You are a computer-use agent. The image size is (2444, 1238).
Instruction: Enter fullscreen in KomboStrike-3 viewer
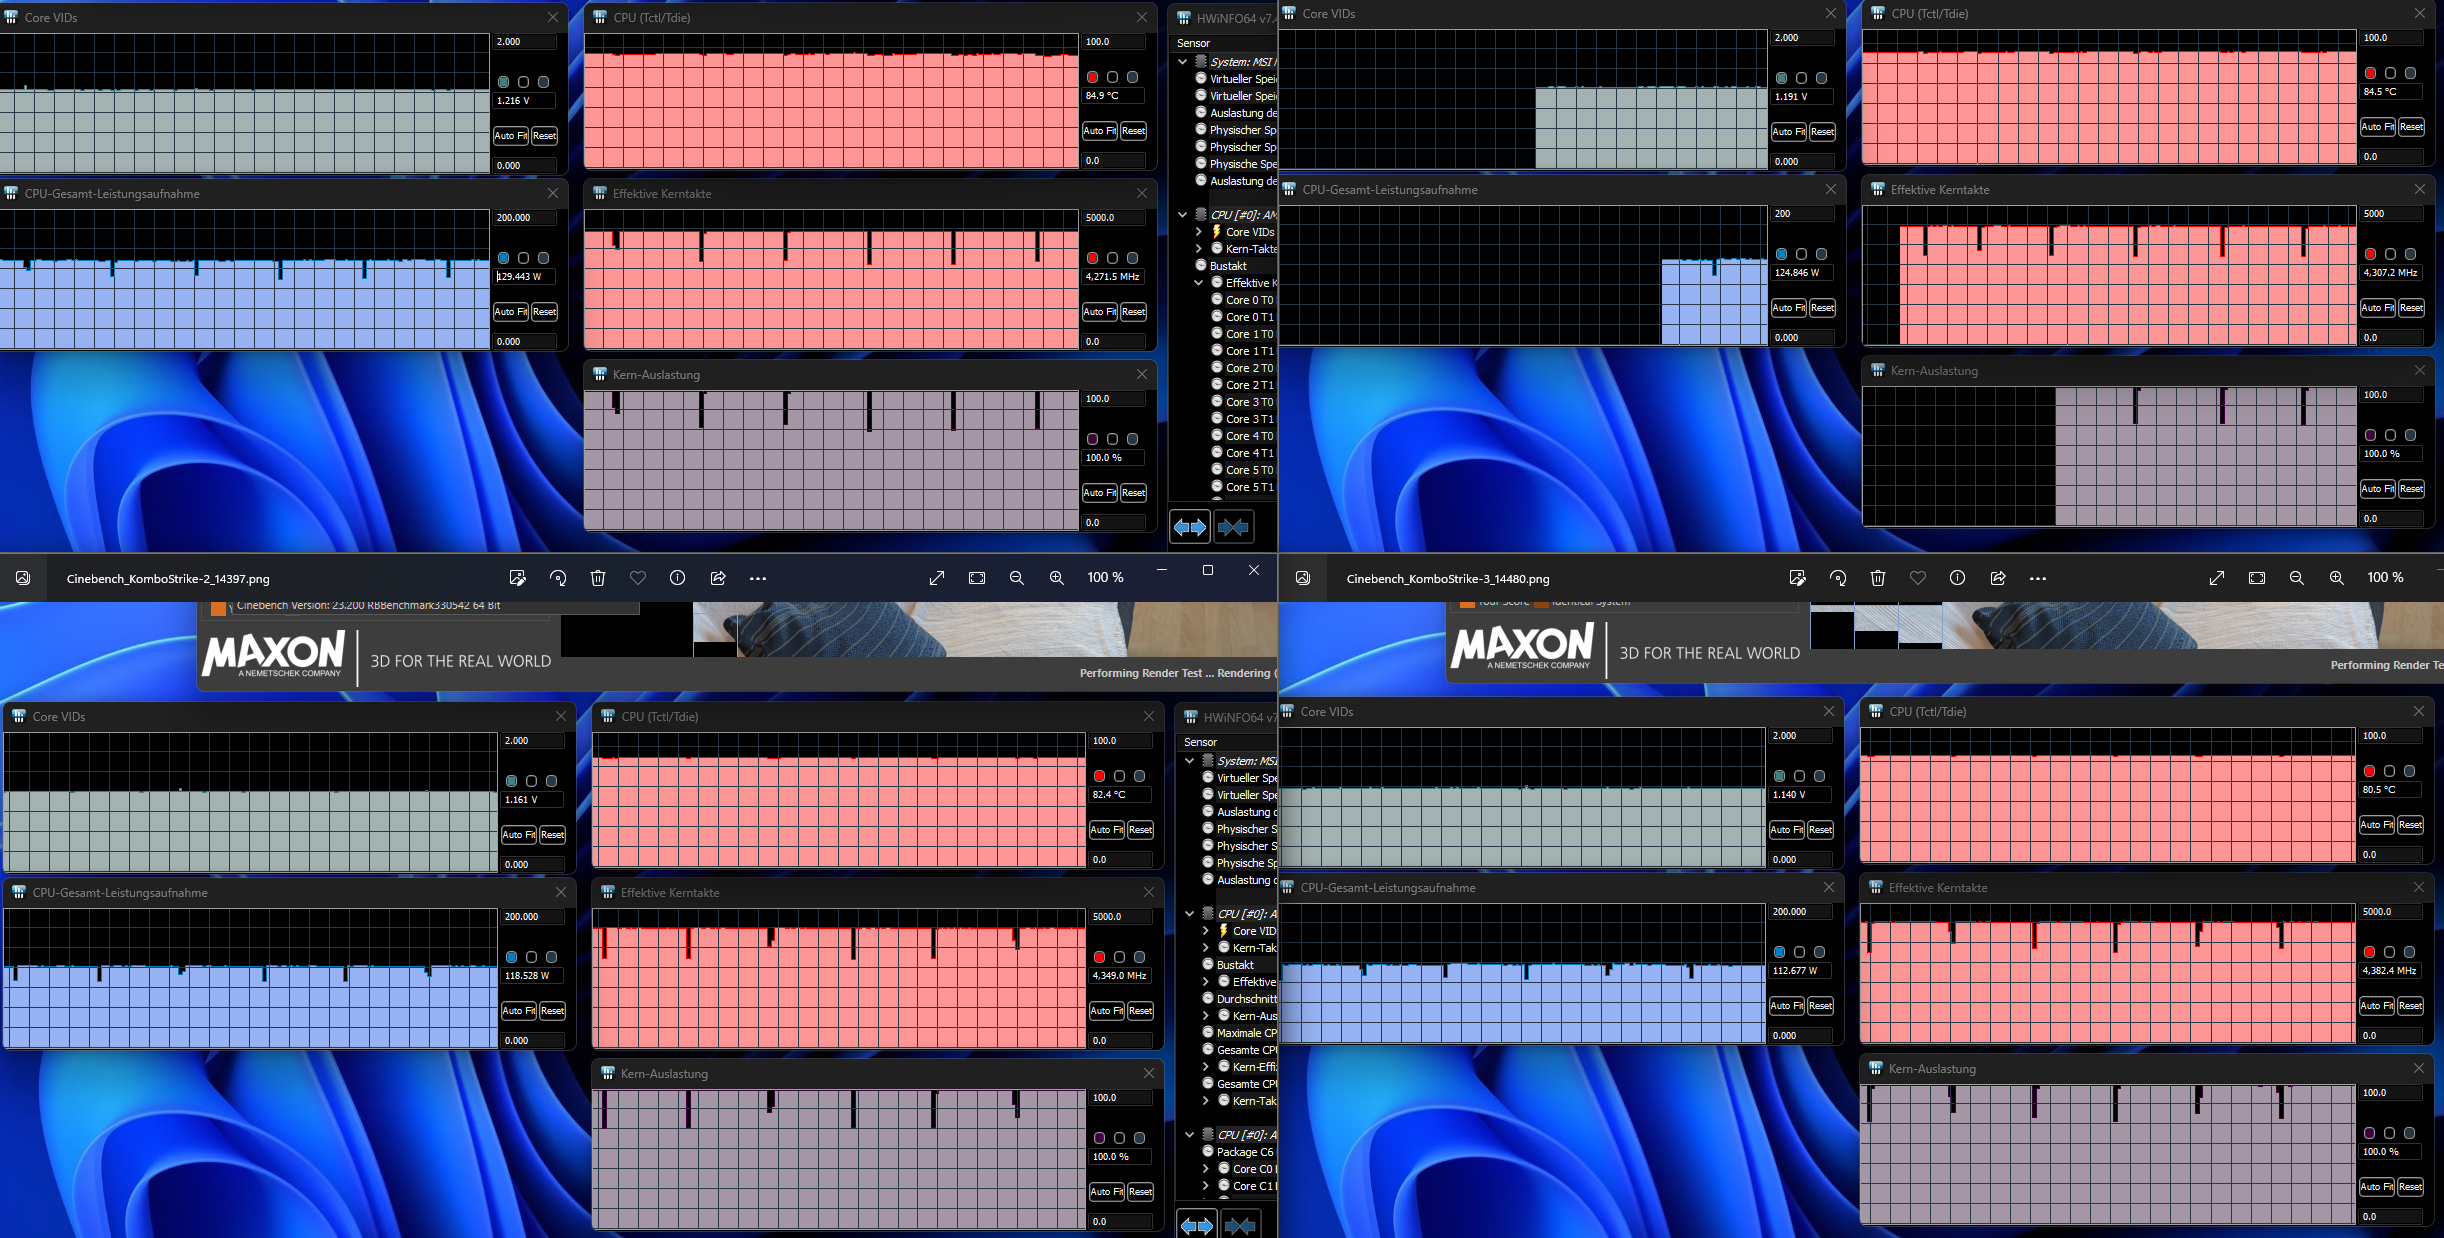coord(2216,578)
